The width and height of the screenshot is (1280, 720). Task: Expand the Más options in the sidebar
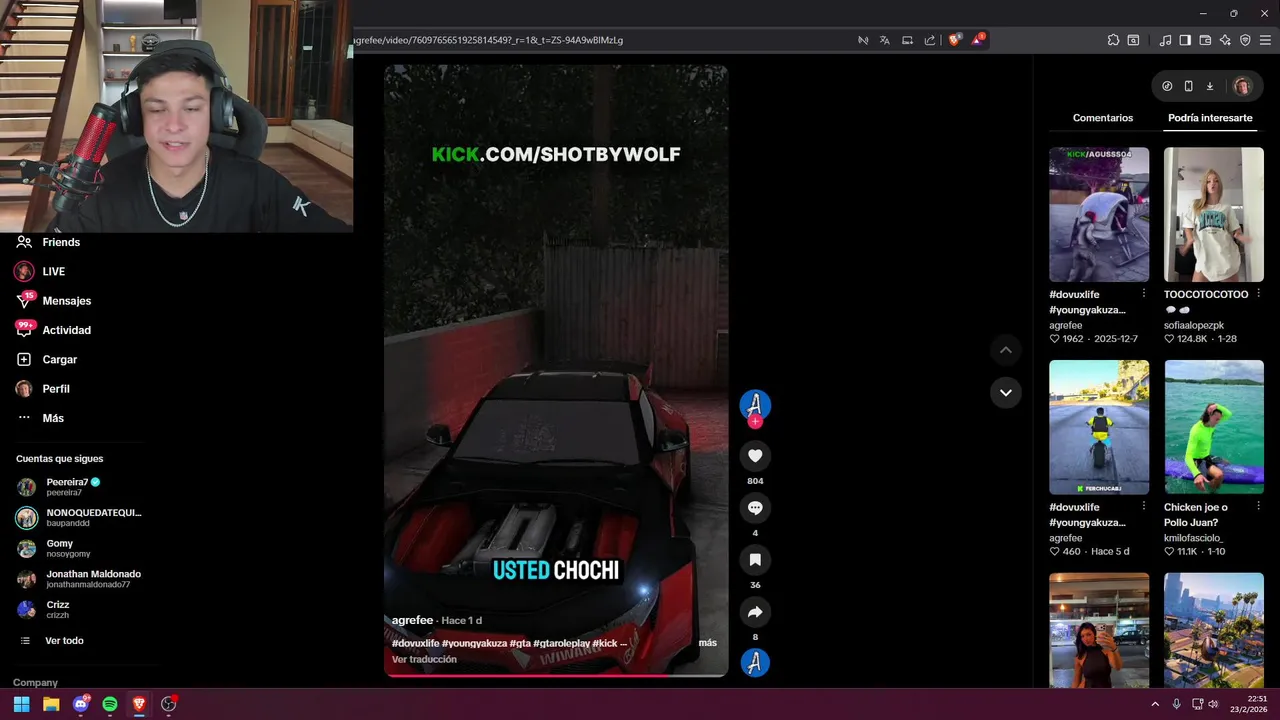[x=52, y=418]
